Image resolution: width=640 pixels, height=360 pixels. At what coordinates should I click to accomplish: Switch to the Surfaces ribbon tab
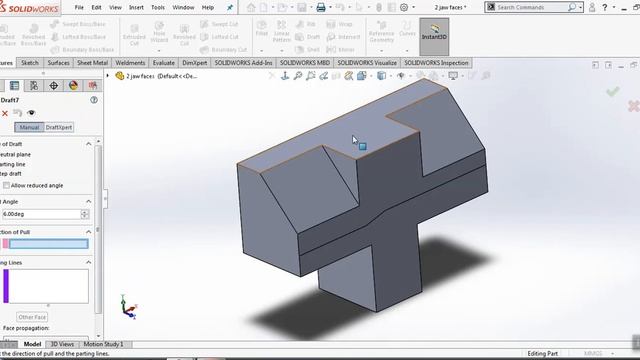click(x=58, y=63)
